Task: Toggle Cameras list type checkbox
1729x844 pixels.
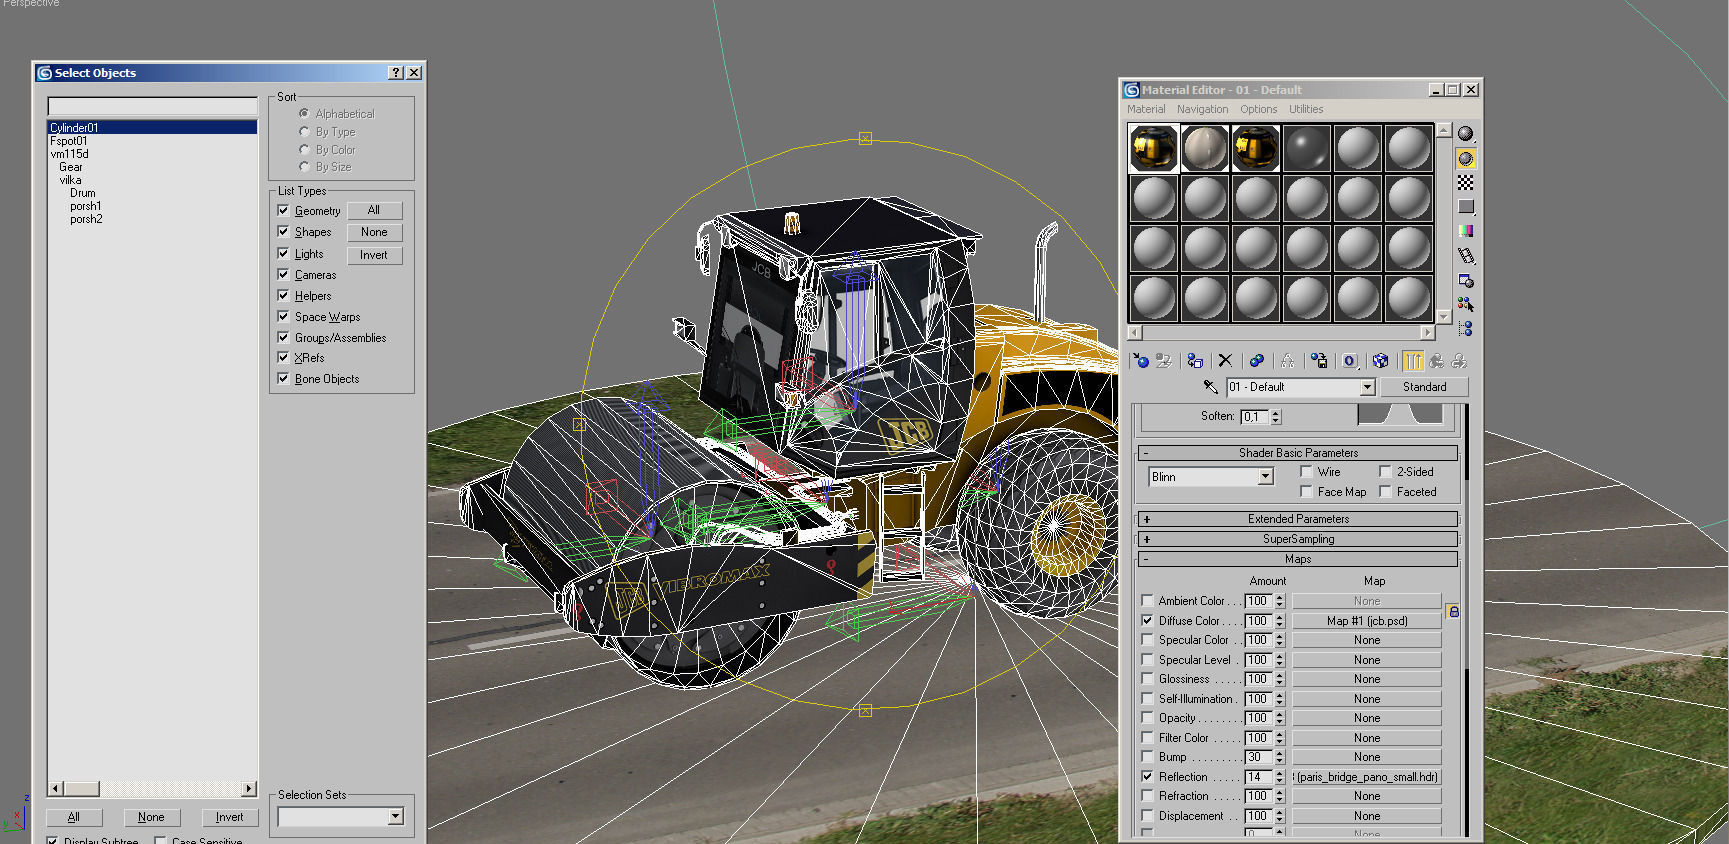Action: tap(283, 274)
